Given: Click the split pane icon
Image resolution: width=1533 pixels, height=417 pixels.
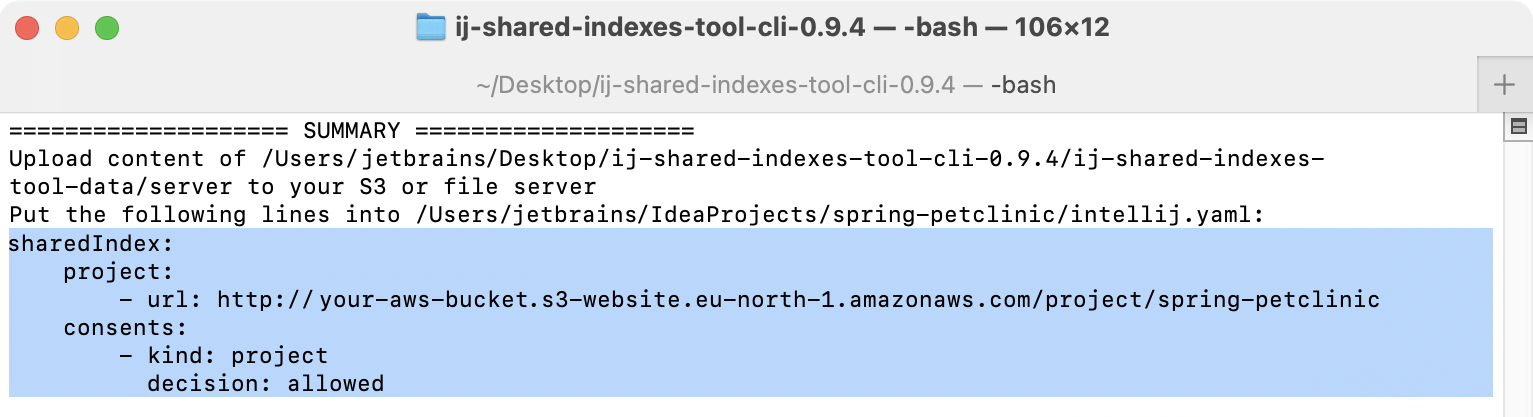Looking at the screenshot, I should point(1518,126).
